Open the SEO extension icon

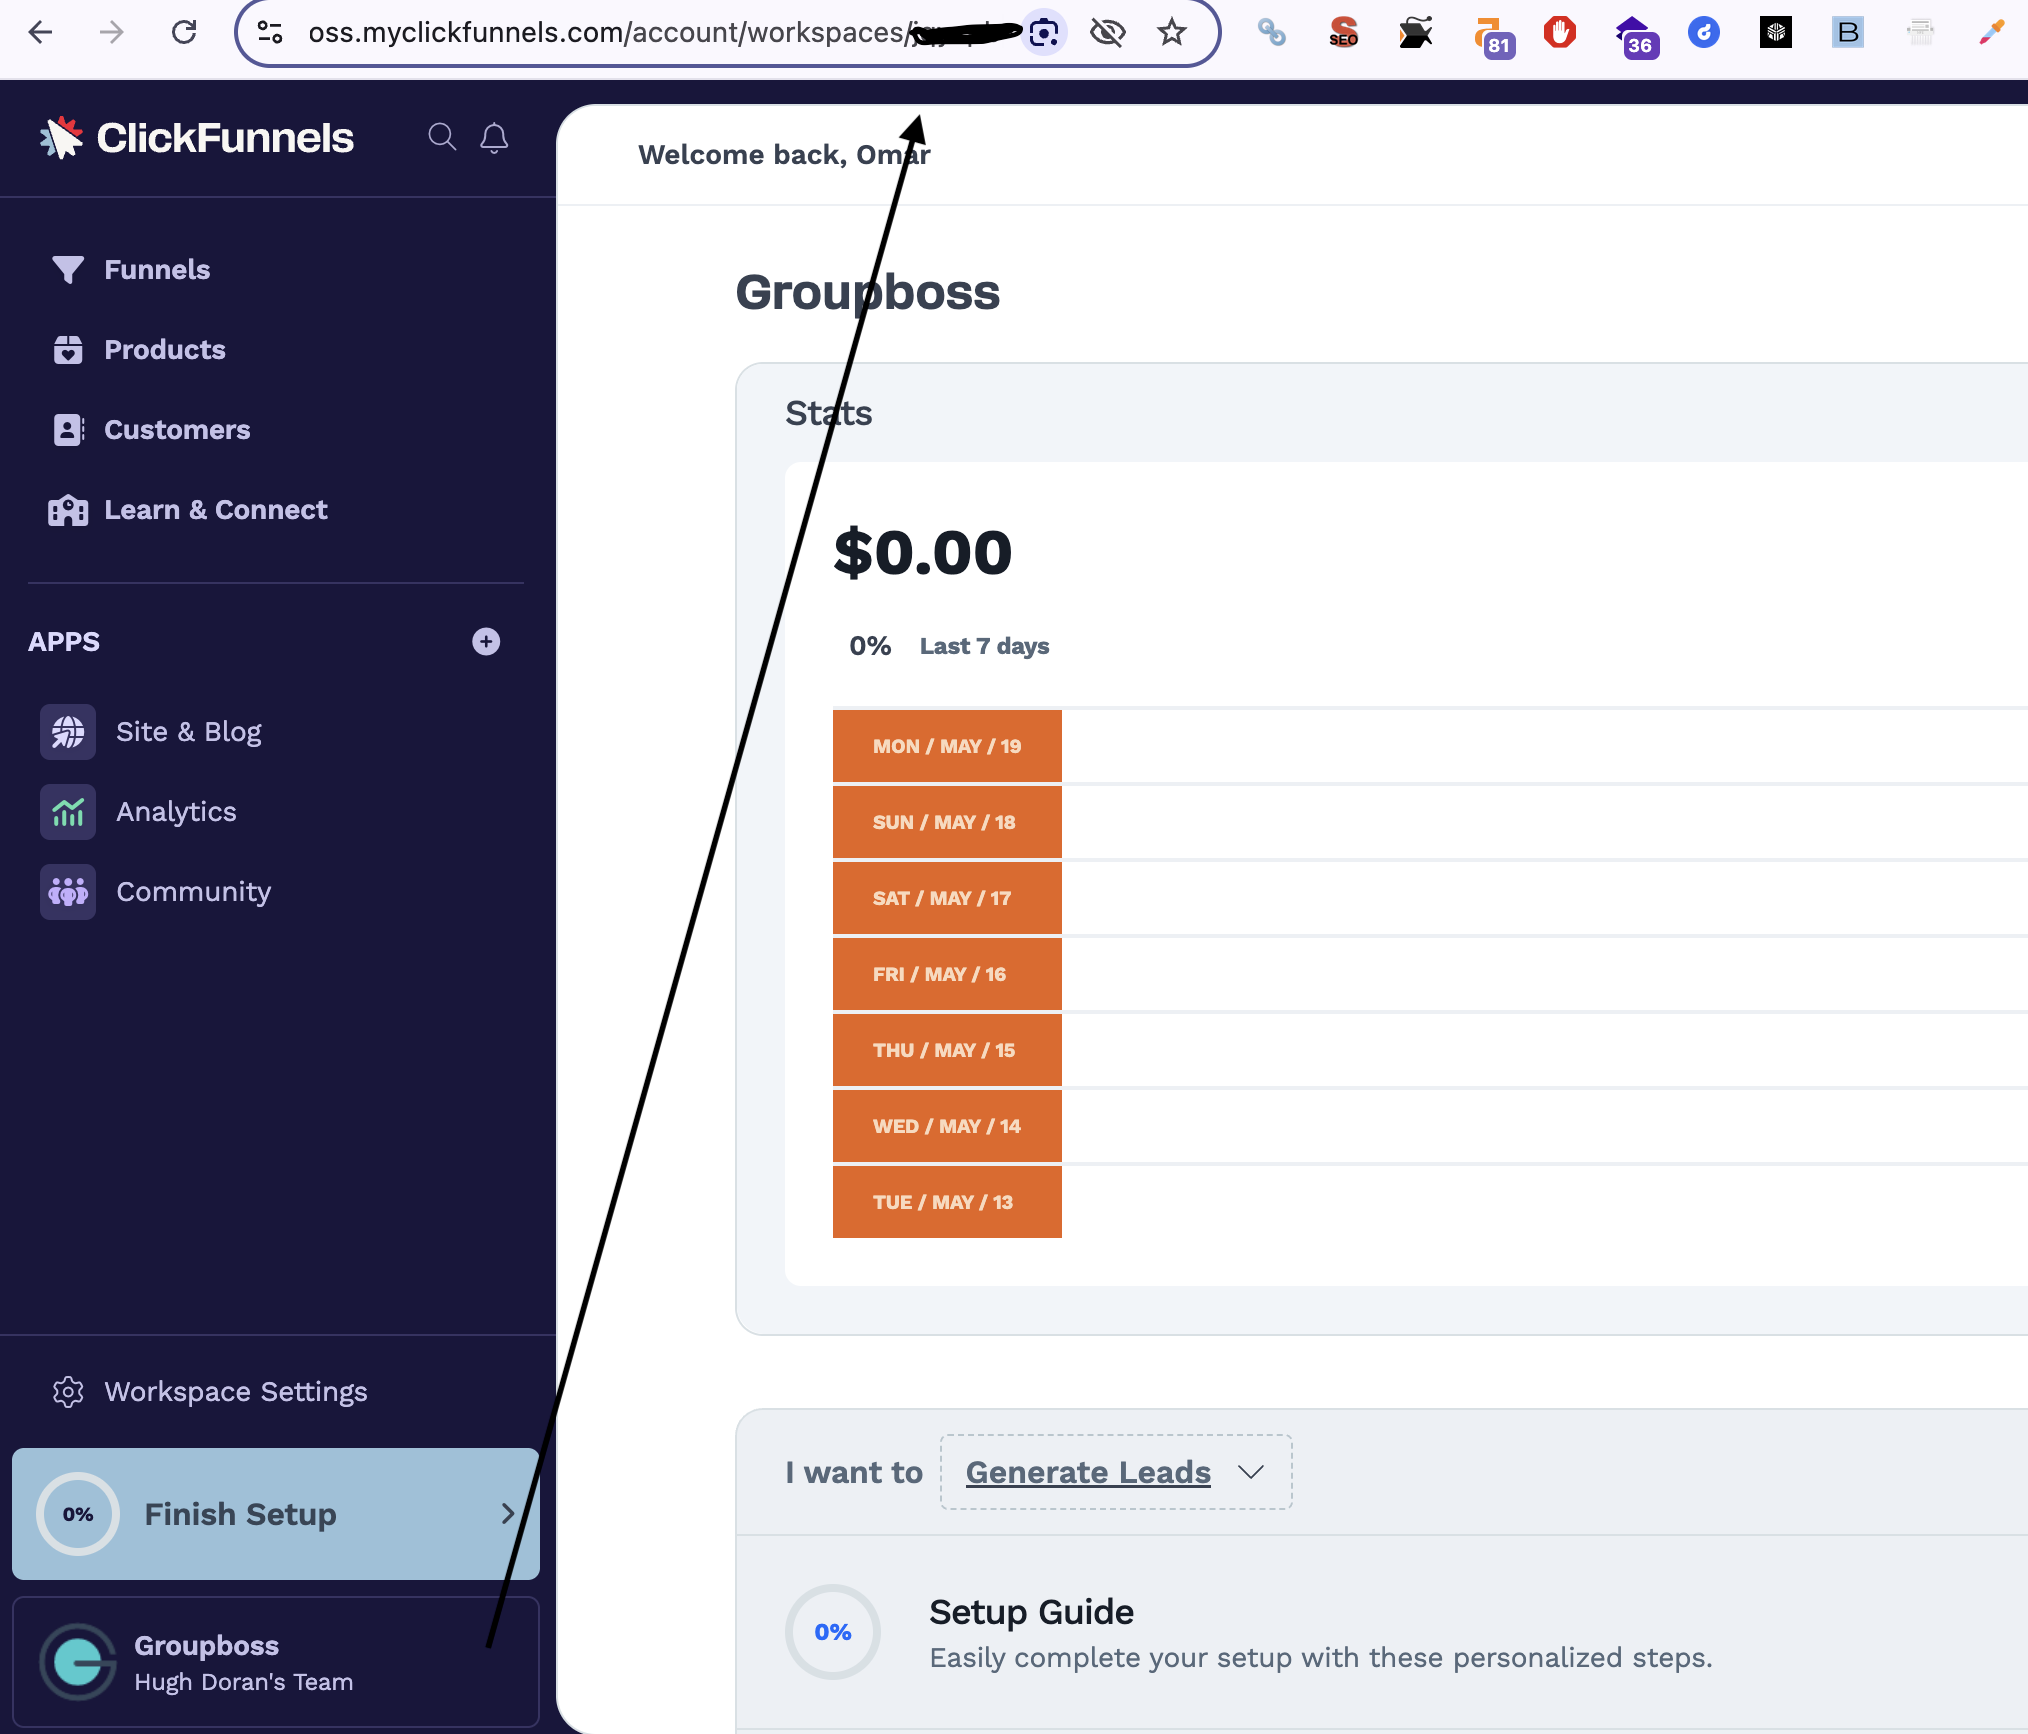pos(1344,33)
